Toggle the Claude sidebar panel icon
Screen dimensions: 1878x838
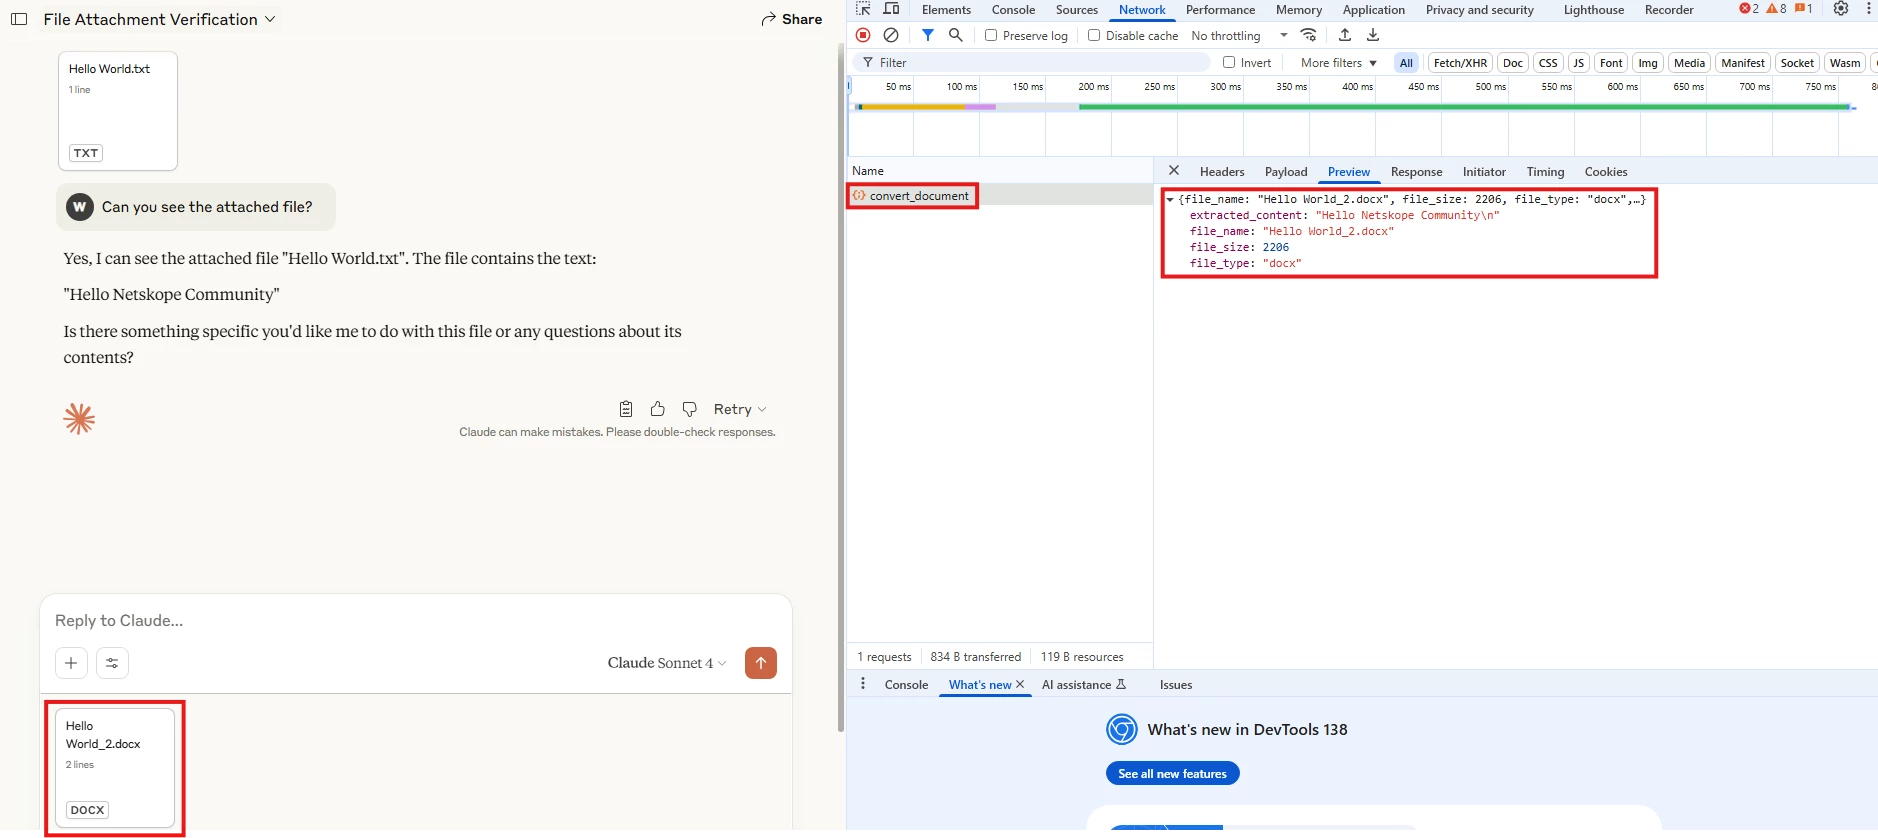pos(19,19)
